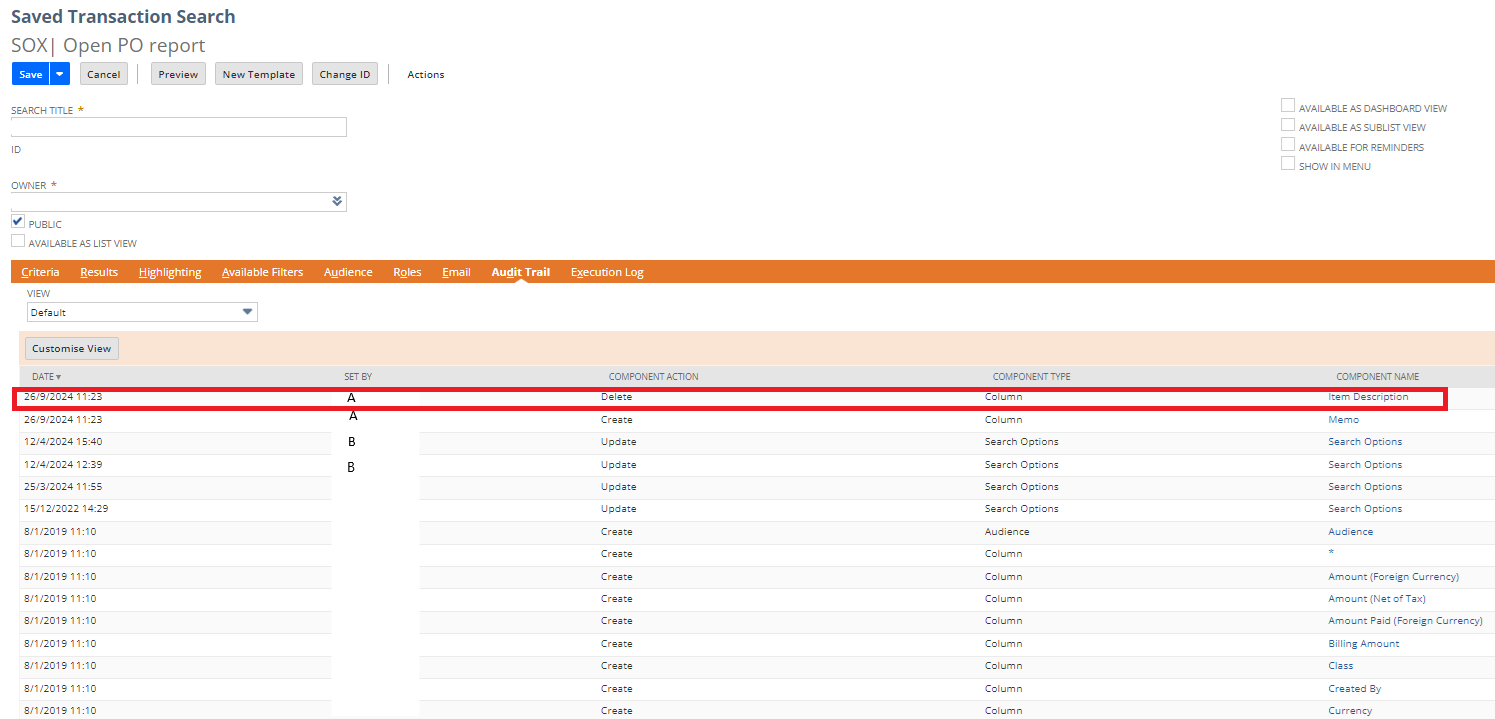1495x719 pixels.
Task: Enable "Available as Dashboard View"
Action: 1288,104
